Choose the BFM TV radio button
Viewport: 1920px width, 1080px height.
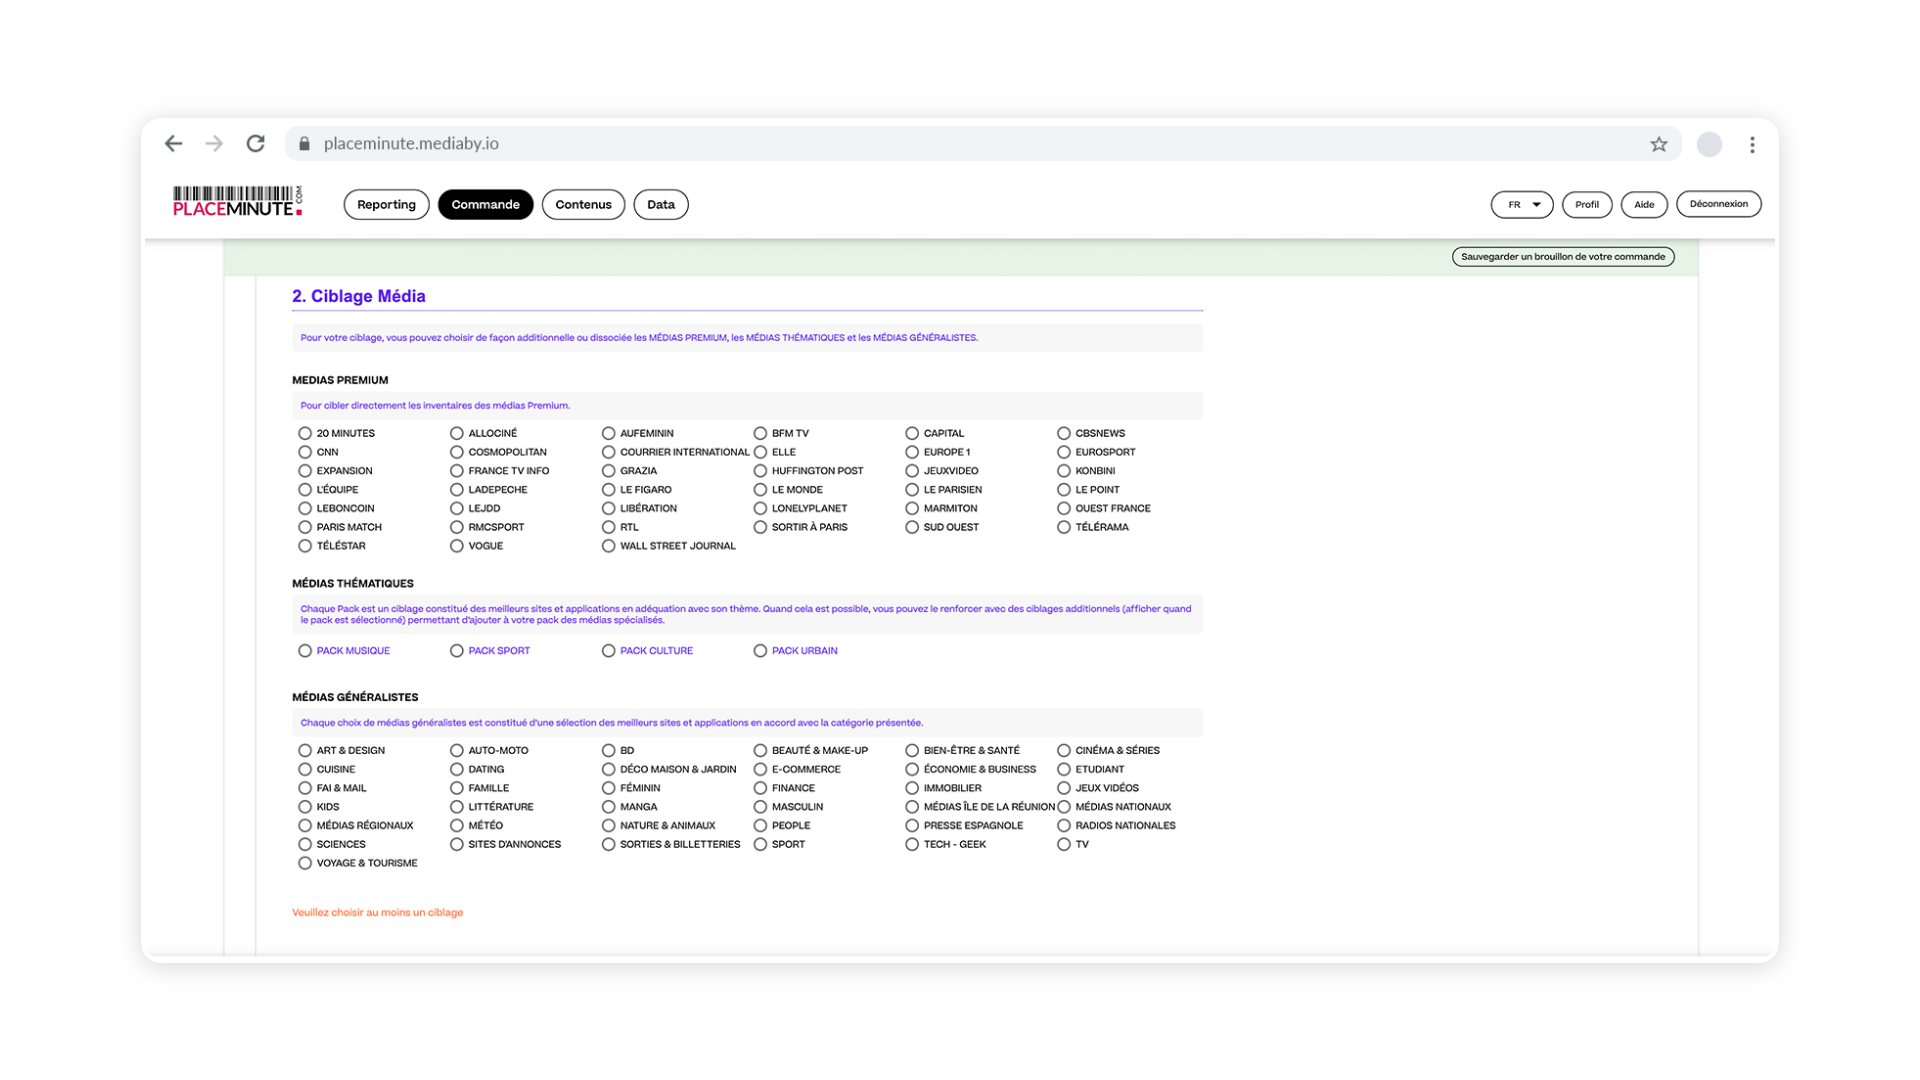point(761,433)
